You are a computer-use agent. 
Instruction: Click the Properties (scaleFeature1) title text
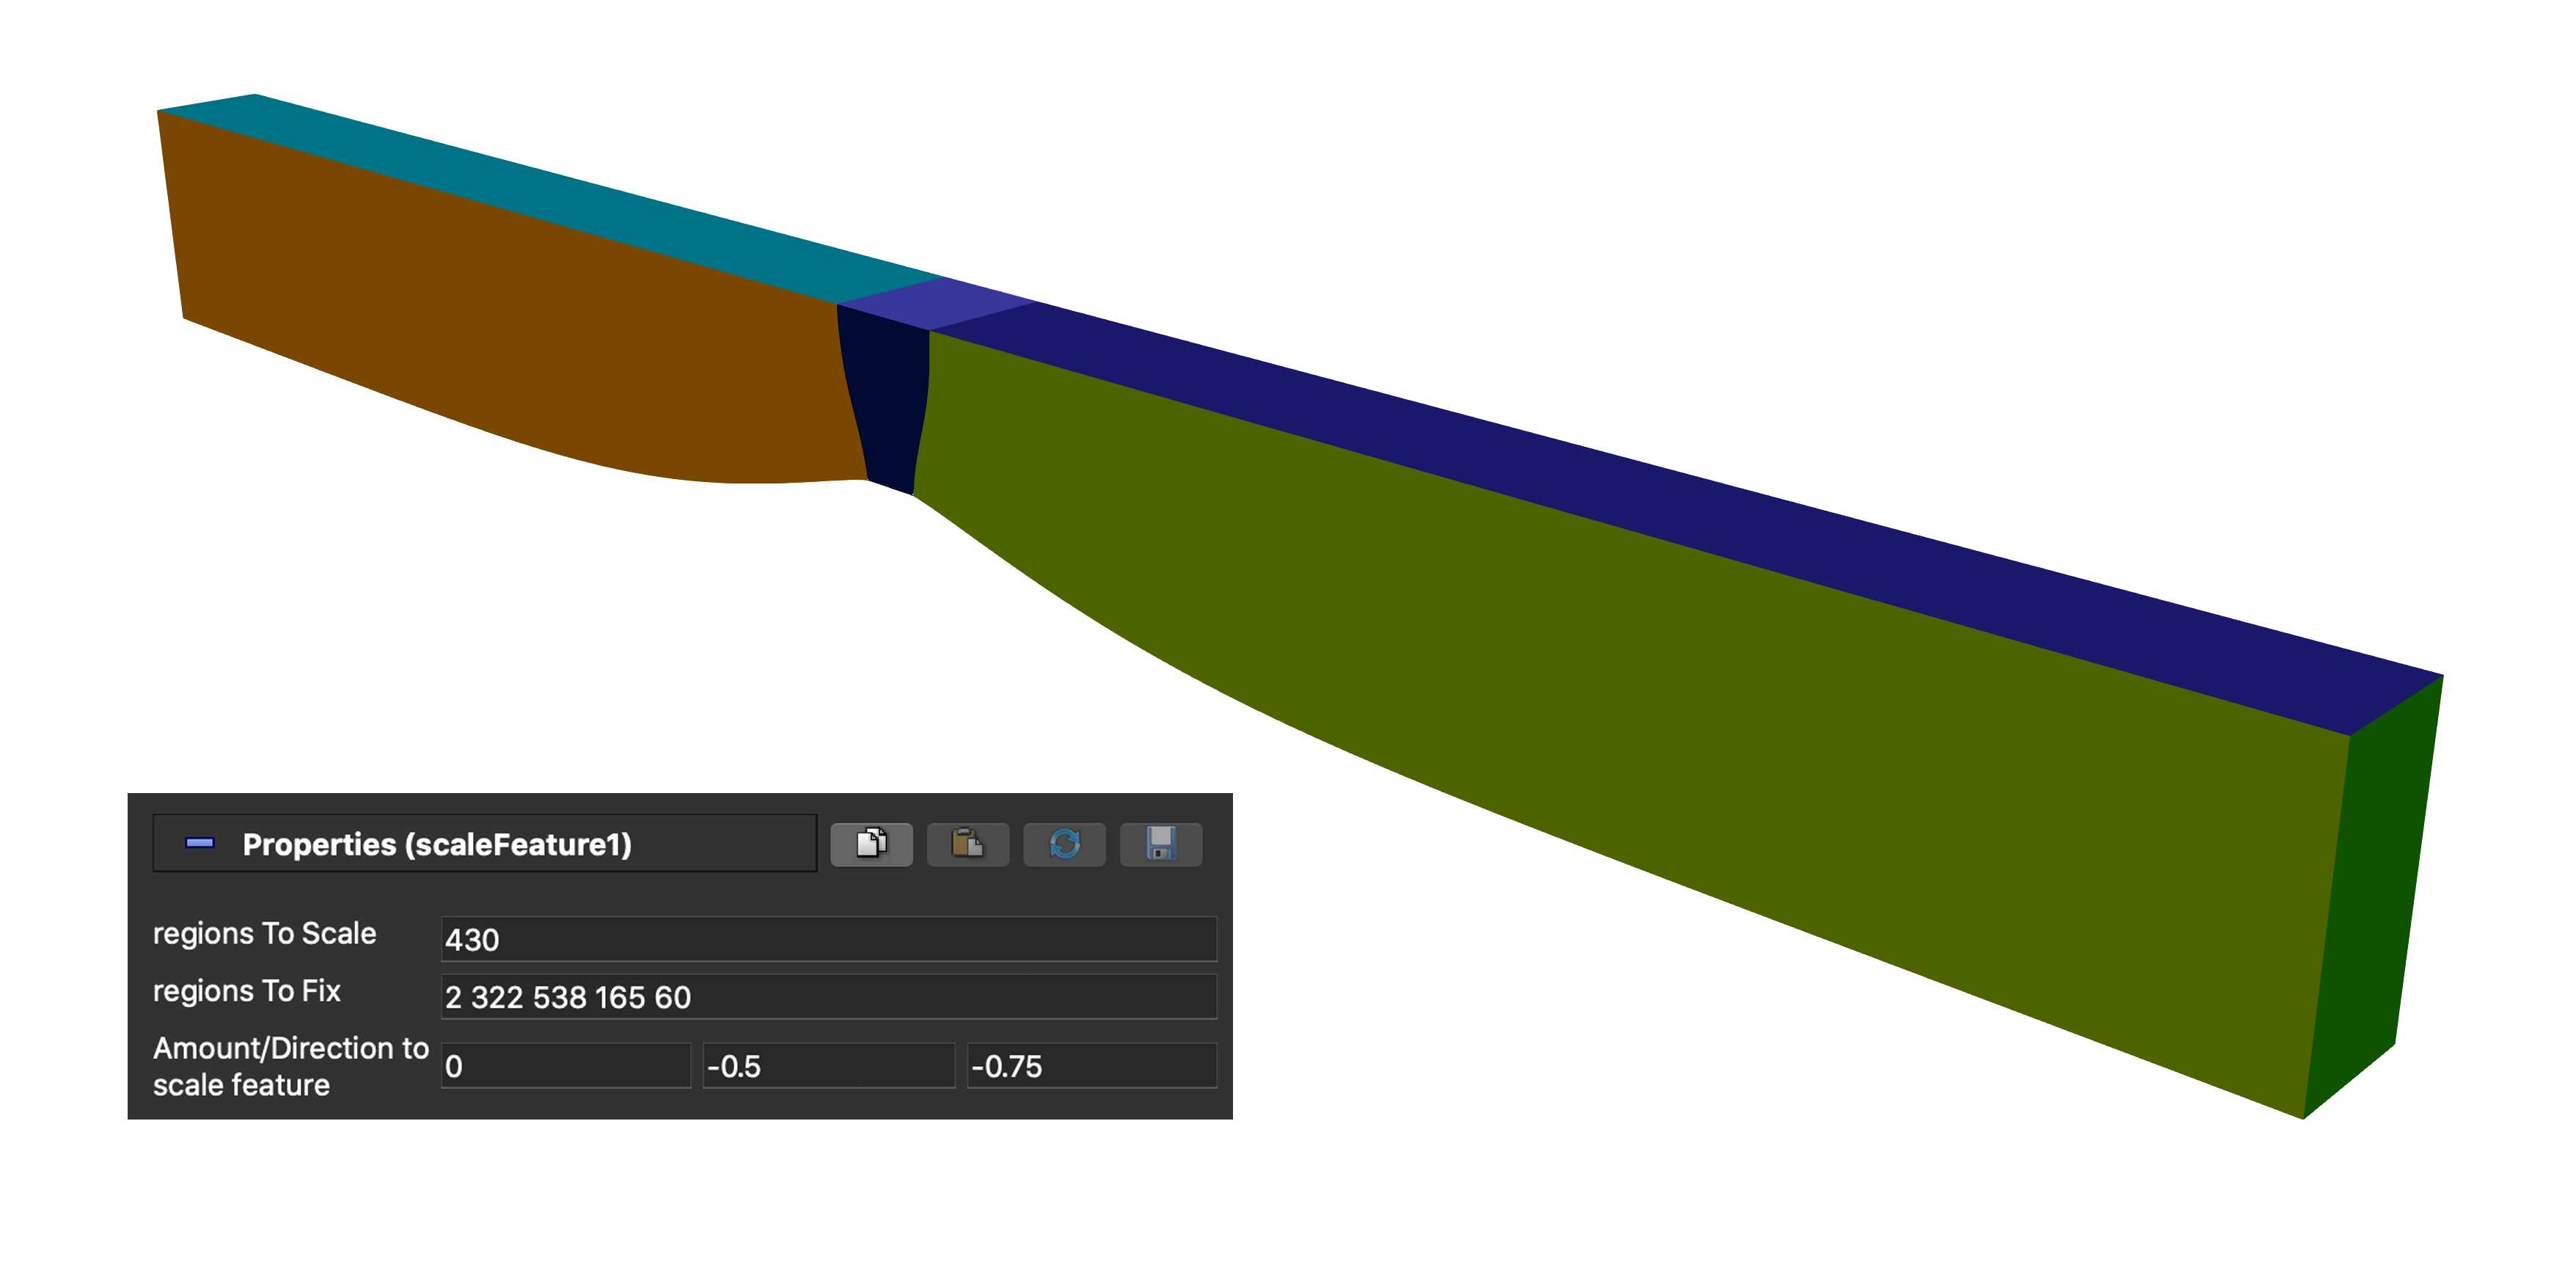point(437,844)
